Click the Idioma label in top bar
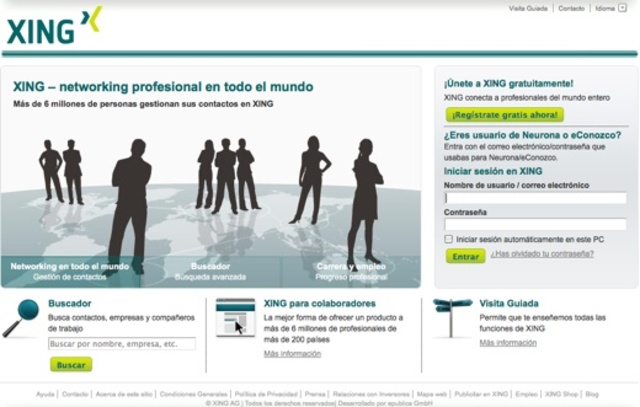This screenshot has width=640, height=407. (605, 8)
